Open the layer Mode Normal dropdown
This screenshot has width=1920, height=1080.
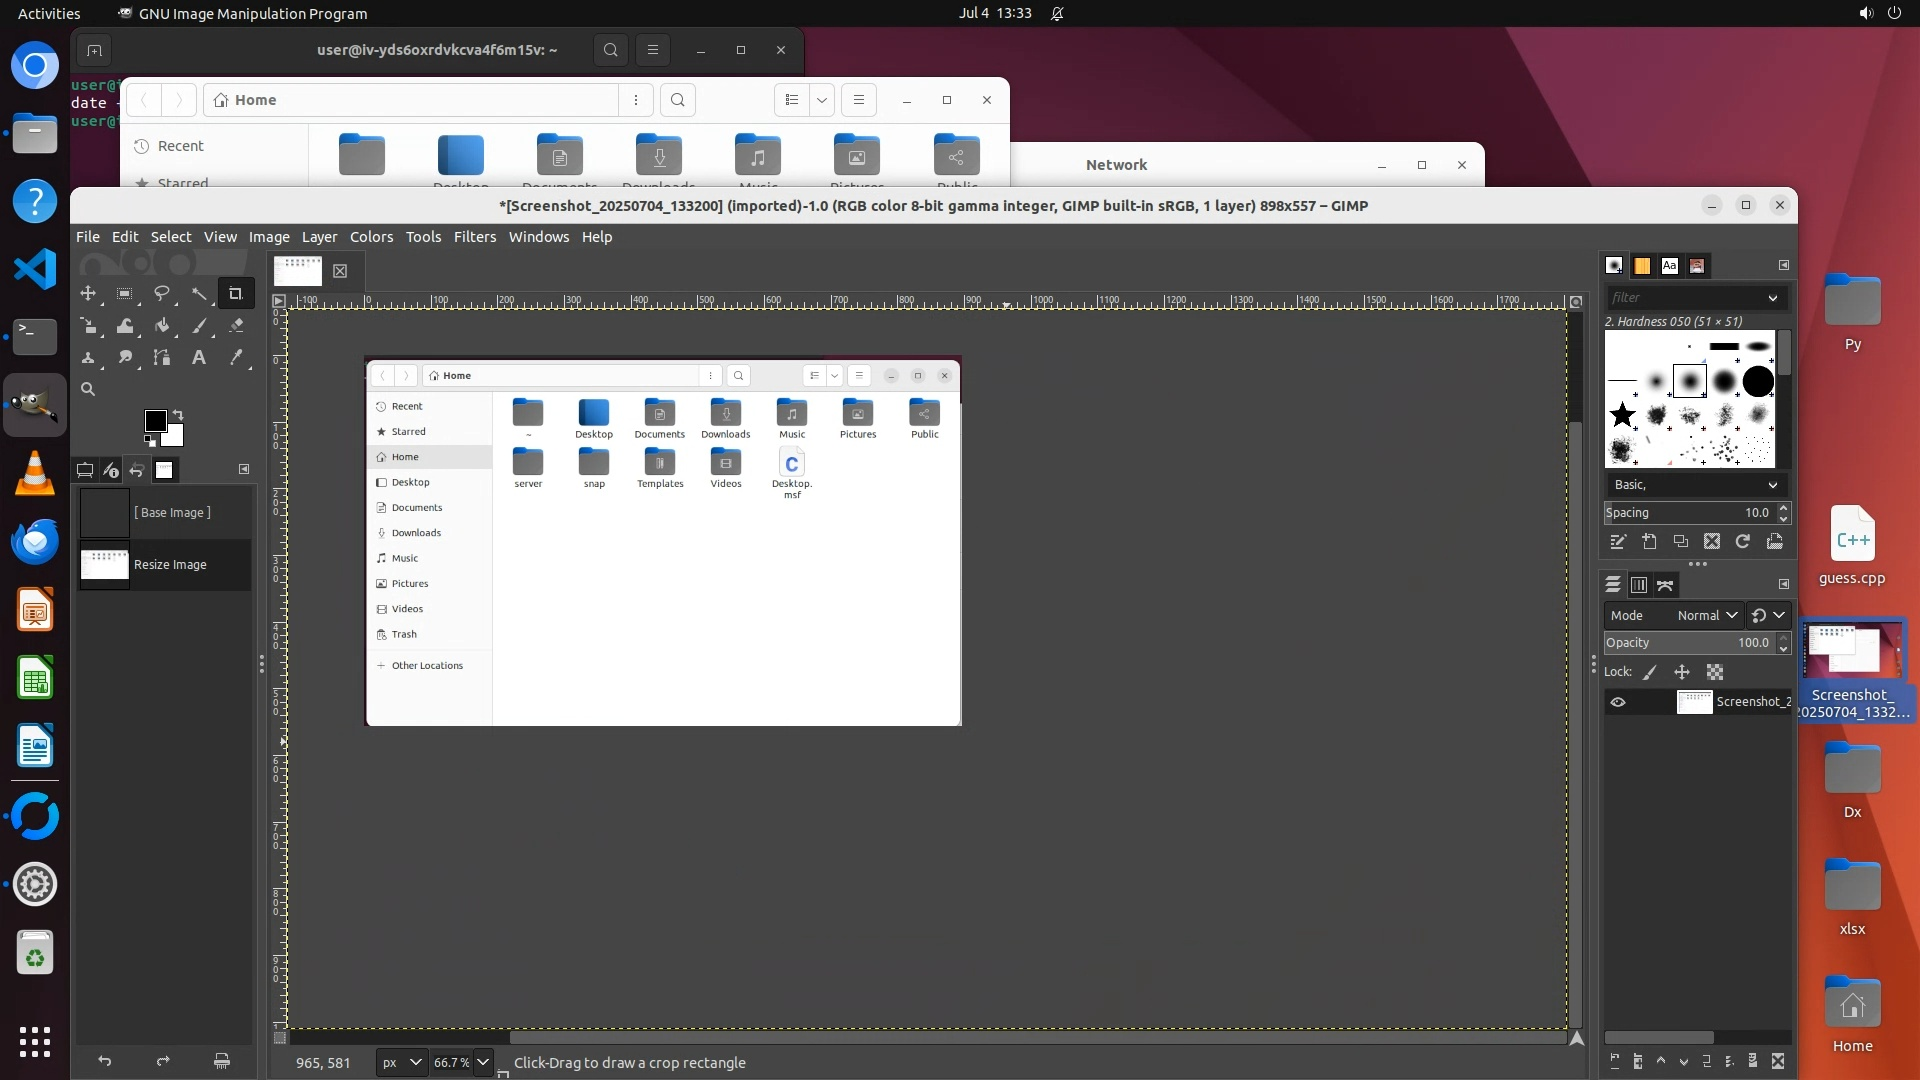[x=1707, y=615]
